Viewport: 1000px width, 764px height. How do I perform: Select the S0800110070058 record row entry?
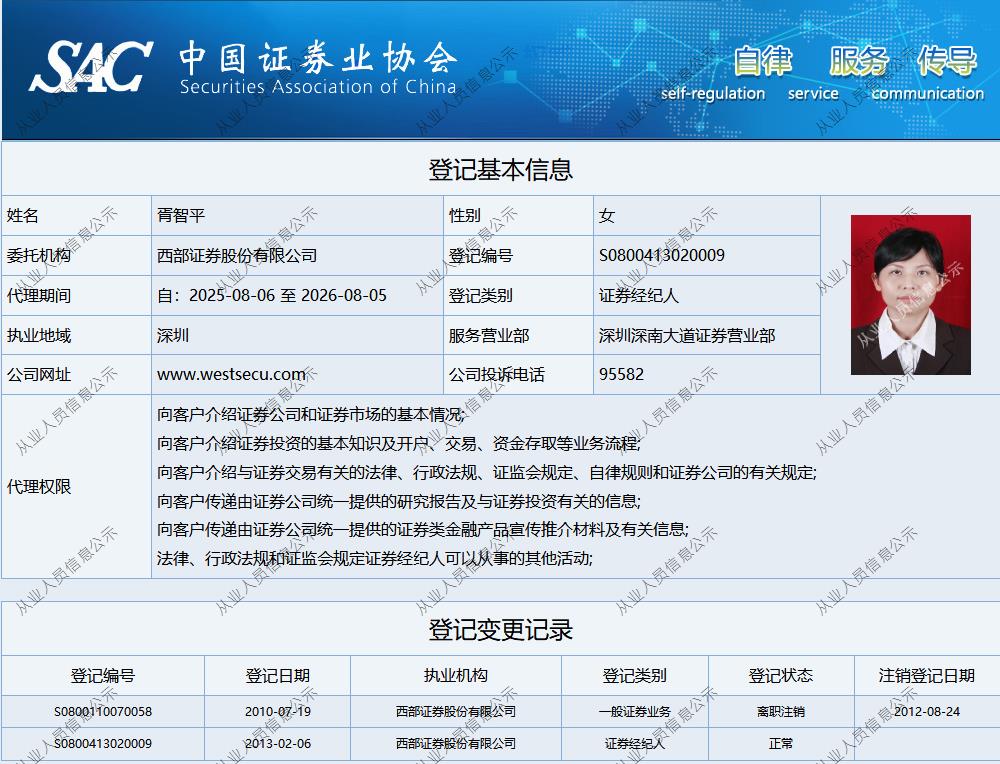tap(103, 712)
